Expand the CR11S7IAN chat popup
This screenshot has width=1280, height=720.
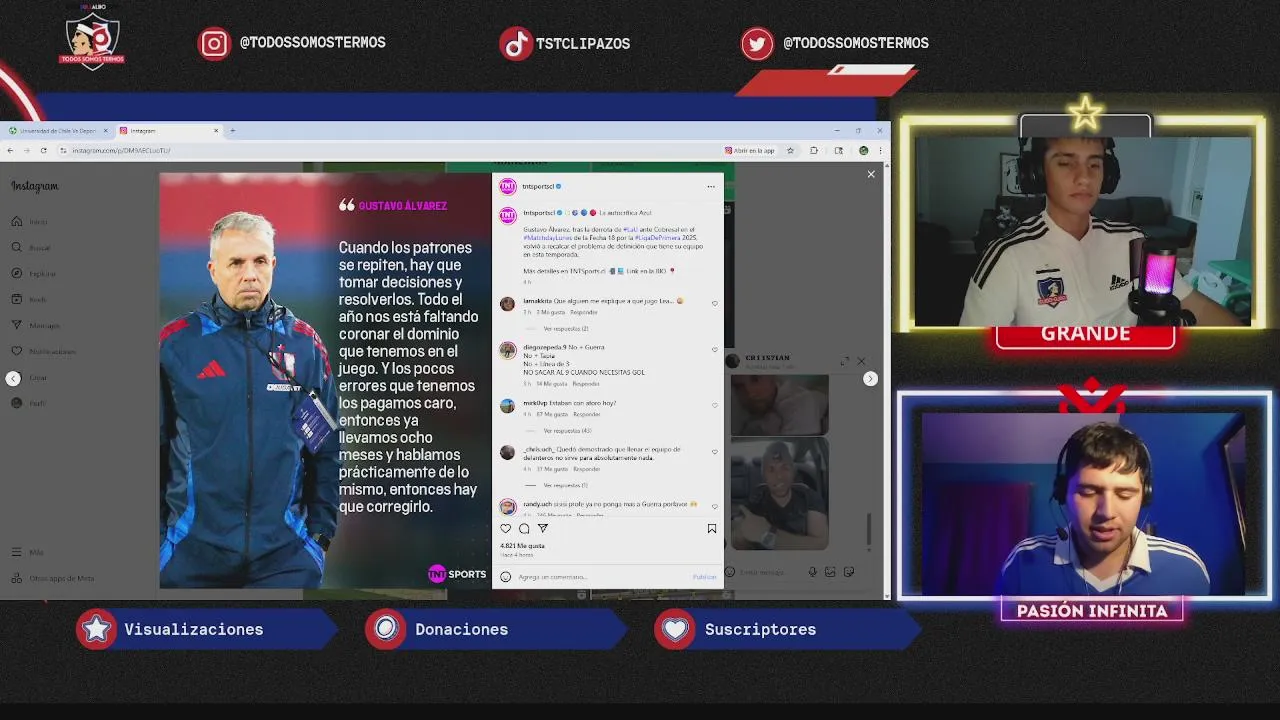pyautogui.click(x=845, y=361)
